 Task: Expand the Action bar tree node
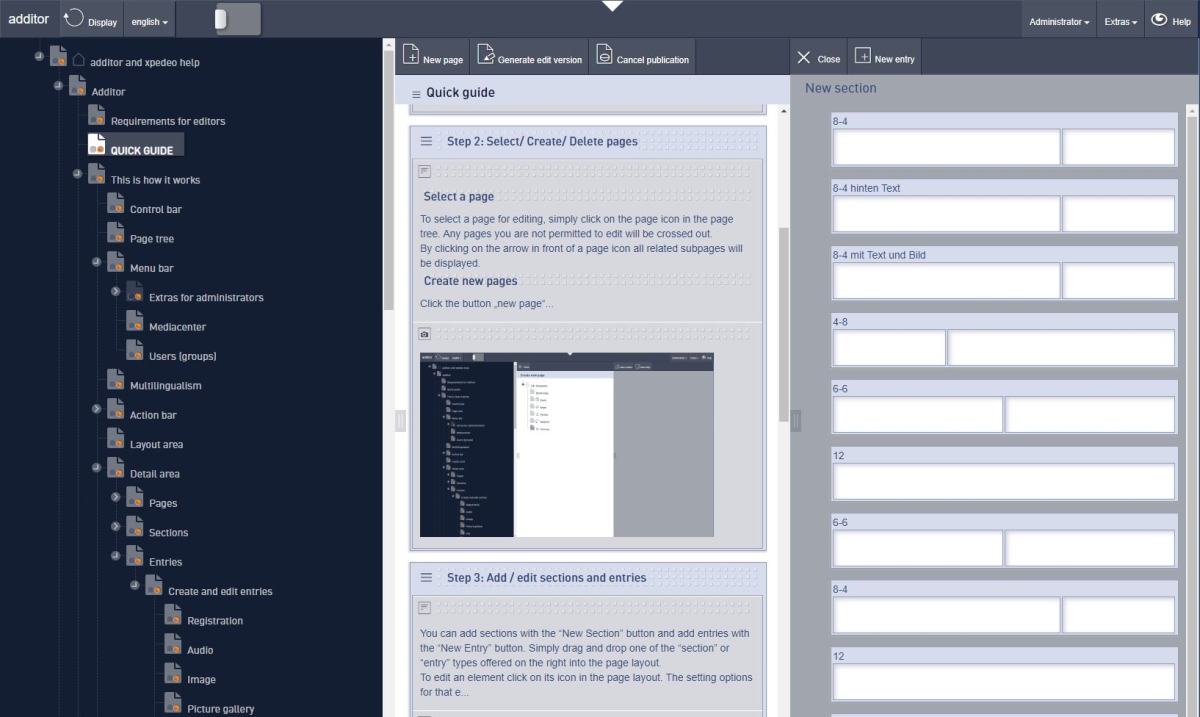pyautogui.click(x=97, y=409)
